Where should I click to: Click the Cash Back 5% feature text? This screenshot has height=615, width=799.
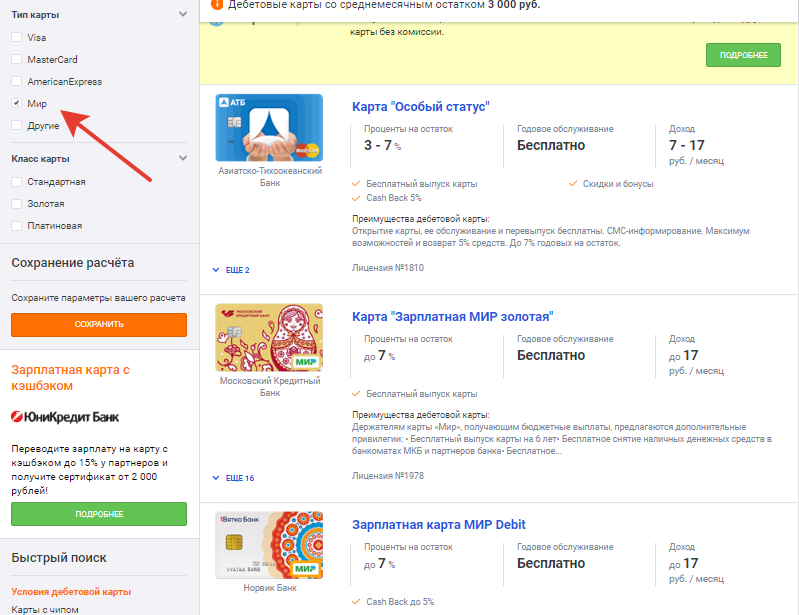[394, 198]
